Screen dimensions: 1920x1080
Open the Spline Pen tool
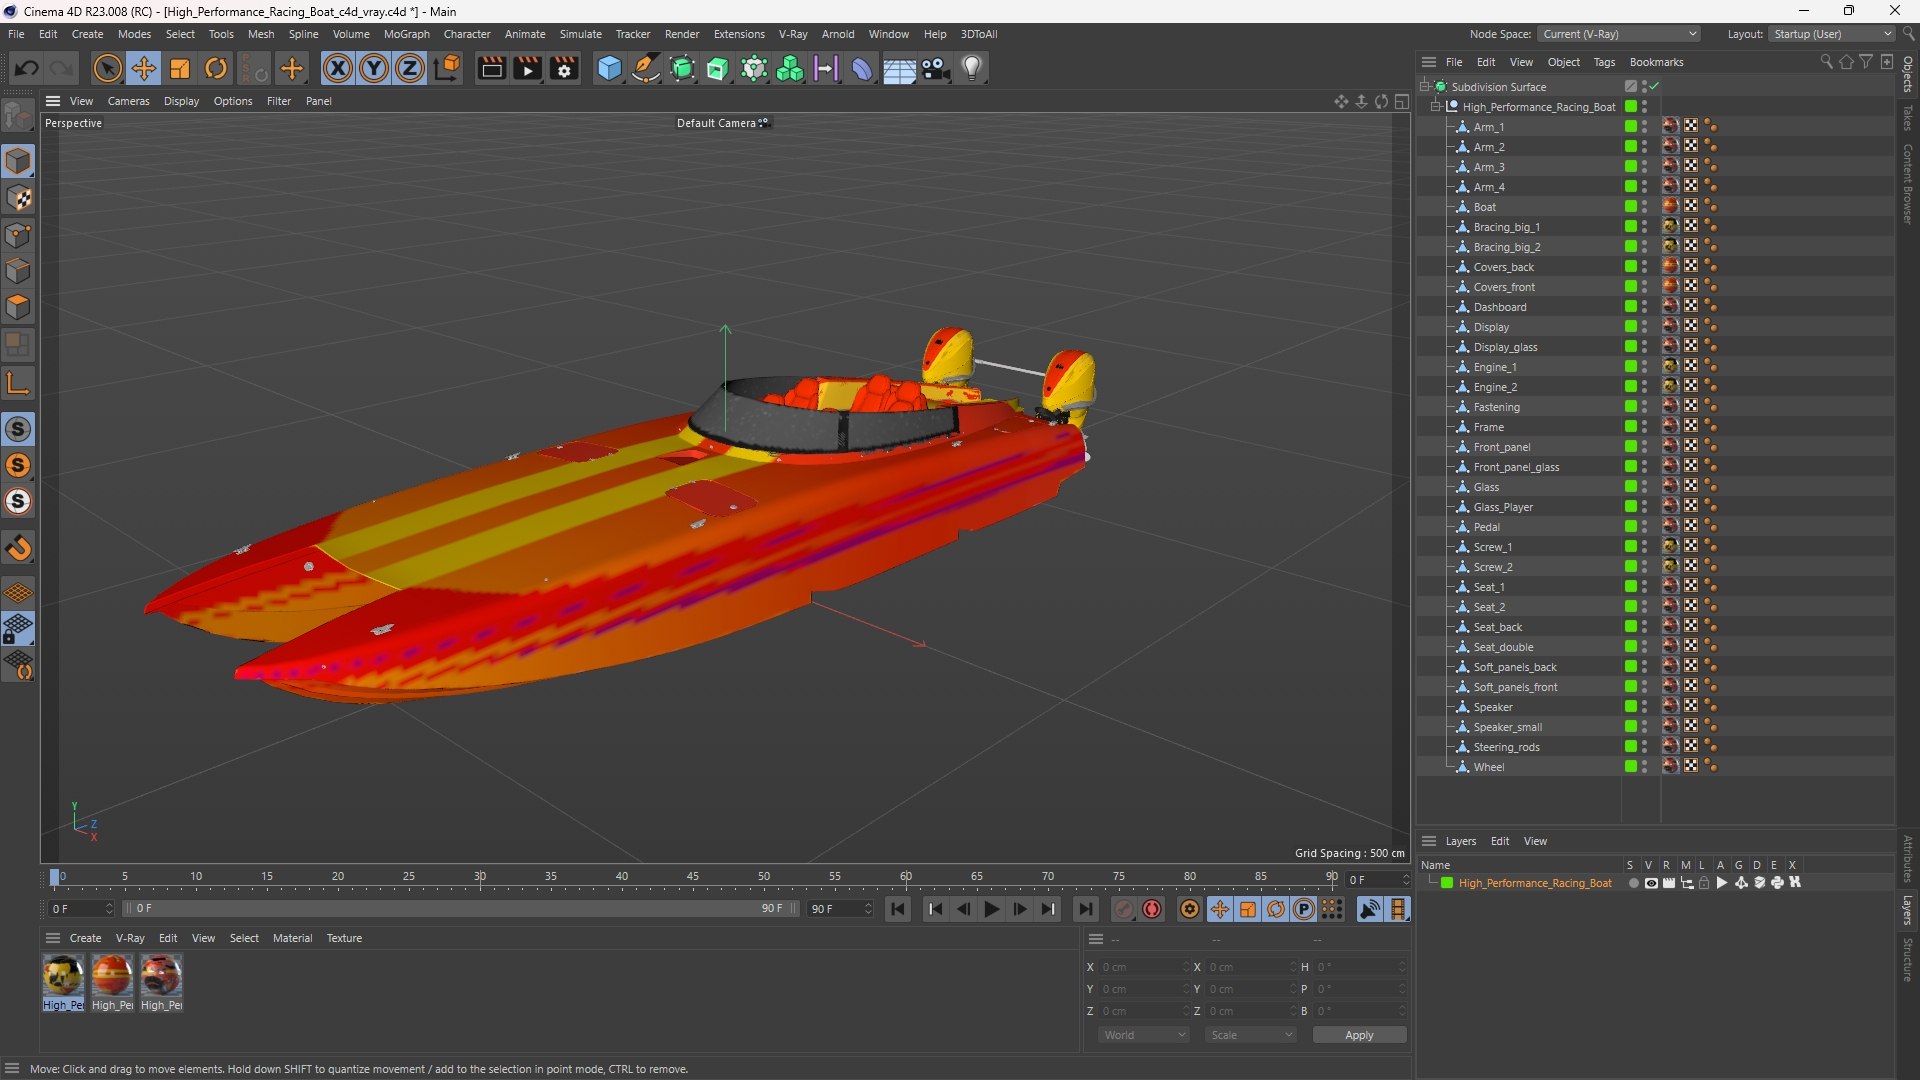coord(646,68)
